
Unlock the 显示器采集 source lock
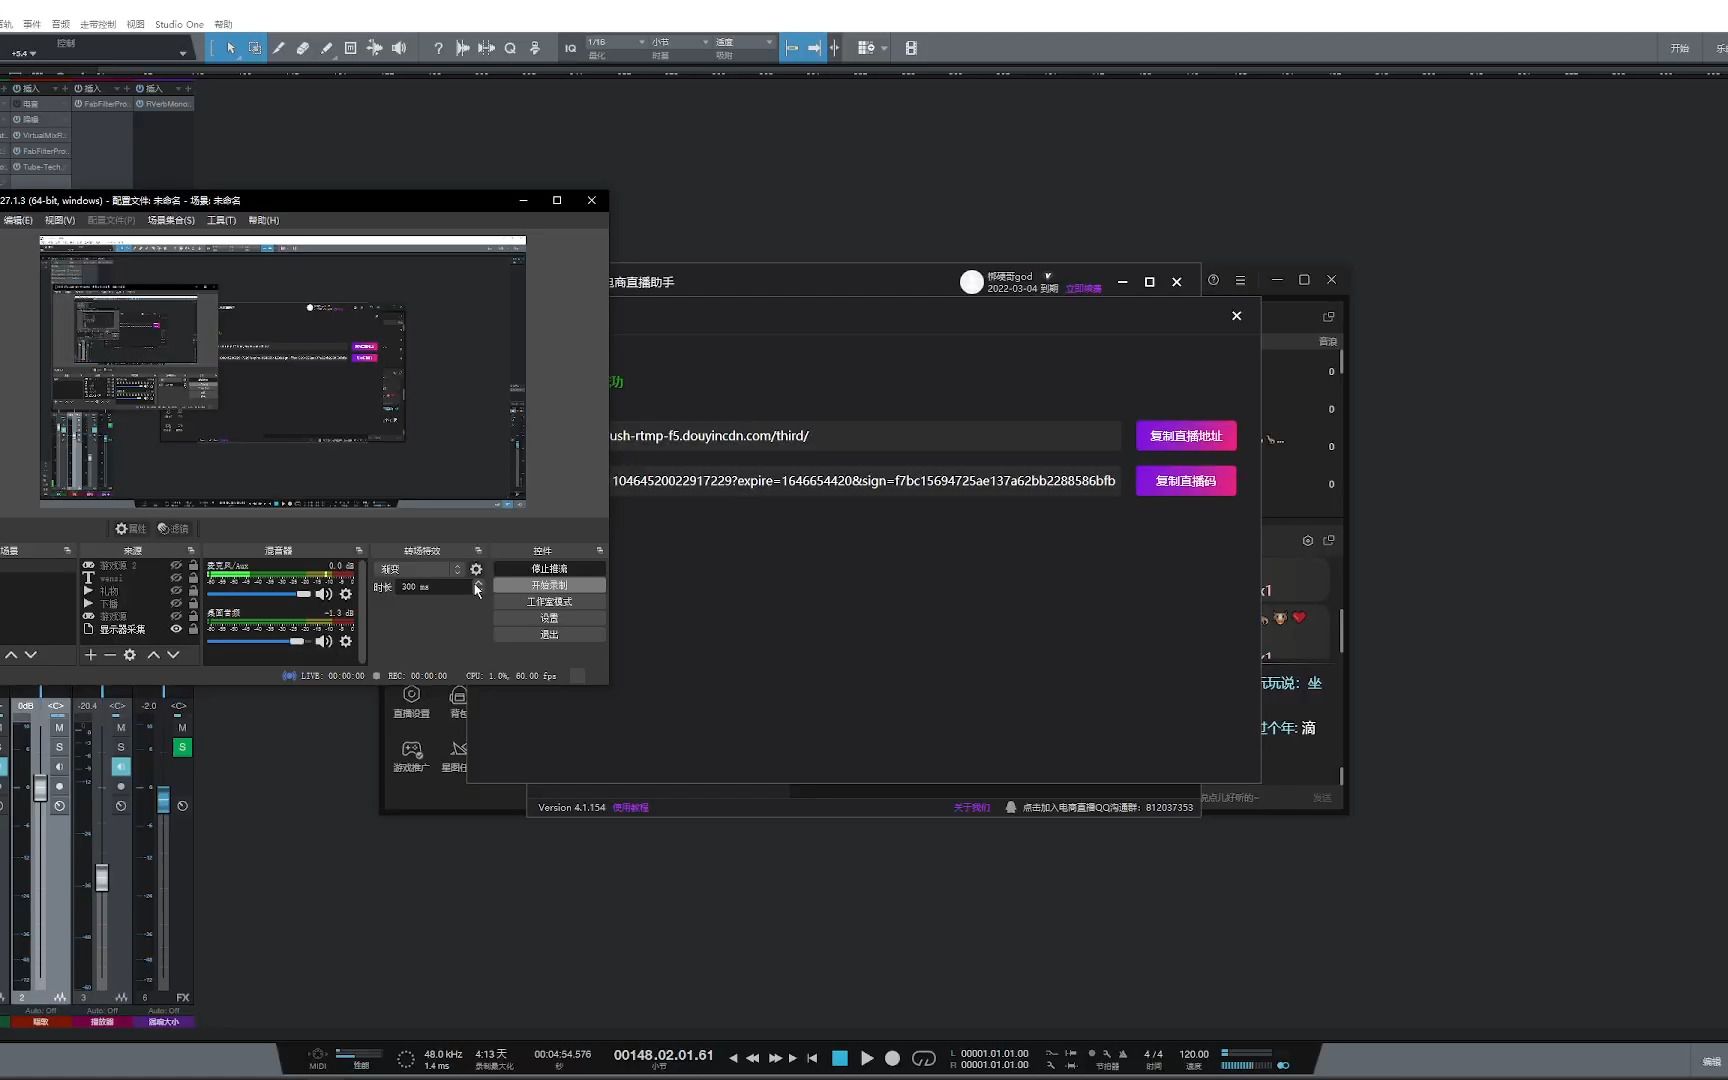(x=193, y=629)
